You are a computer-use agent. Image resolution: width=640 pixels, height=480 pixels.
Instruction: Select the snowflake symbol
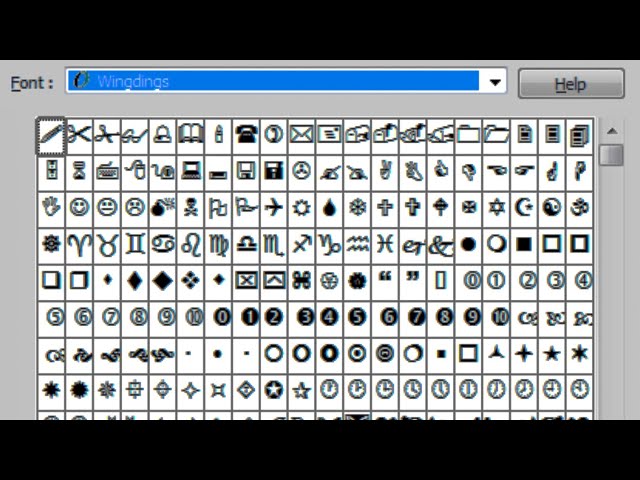pos(357,208)
